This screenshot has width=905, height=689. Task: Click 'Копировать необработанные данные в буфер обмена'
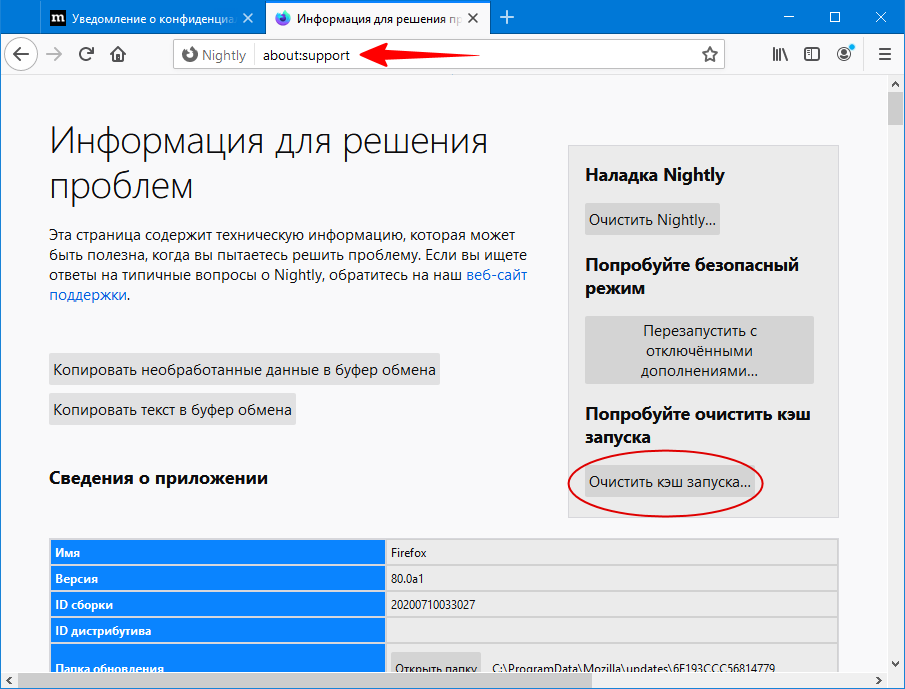244,369
